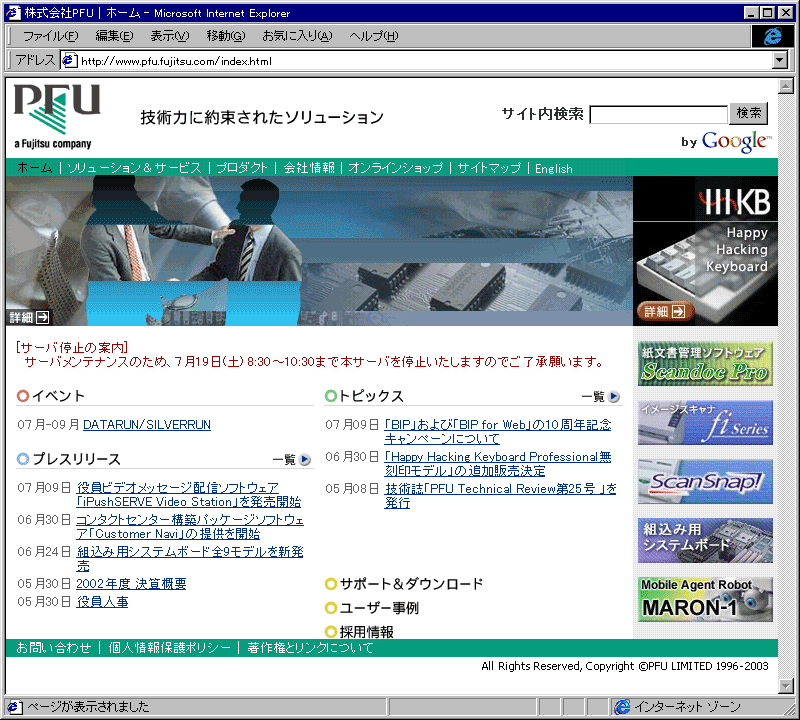Click the PFU company logo
The width and height of the screenshot is (800, 720).
point(57,117)
